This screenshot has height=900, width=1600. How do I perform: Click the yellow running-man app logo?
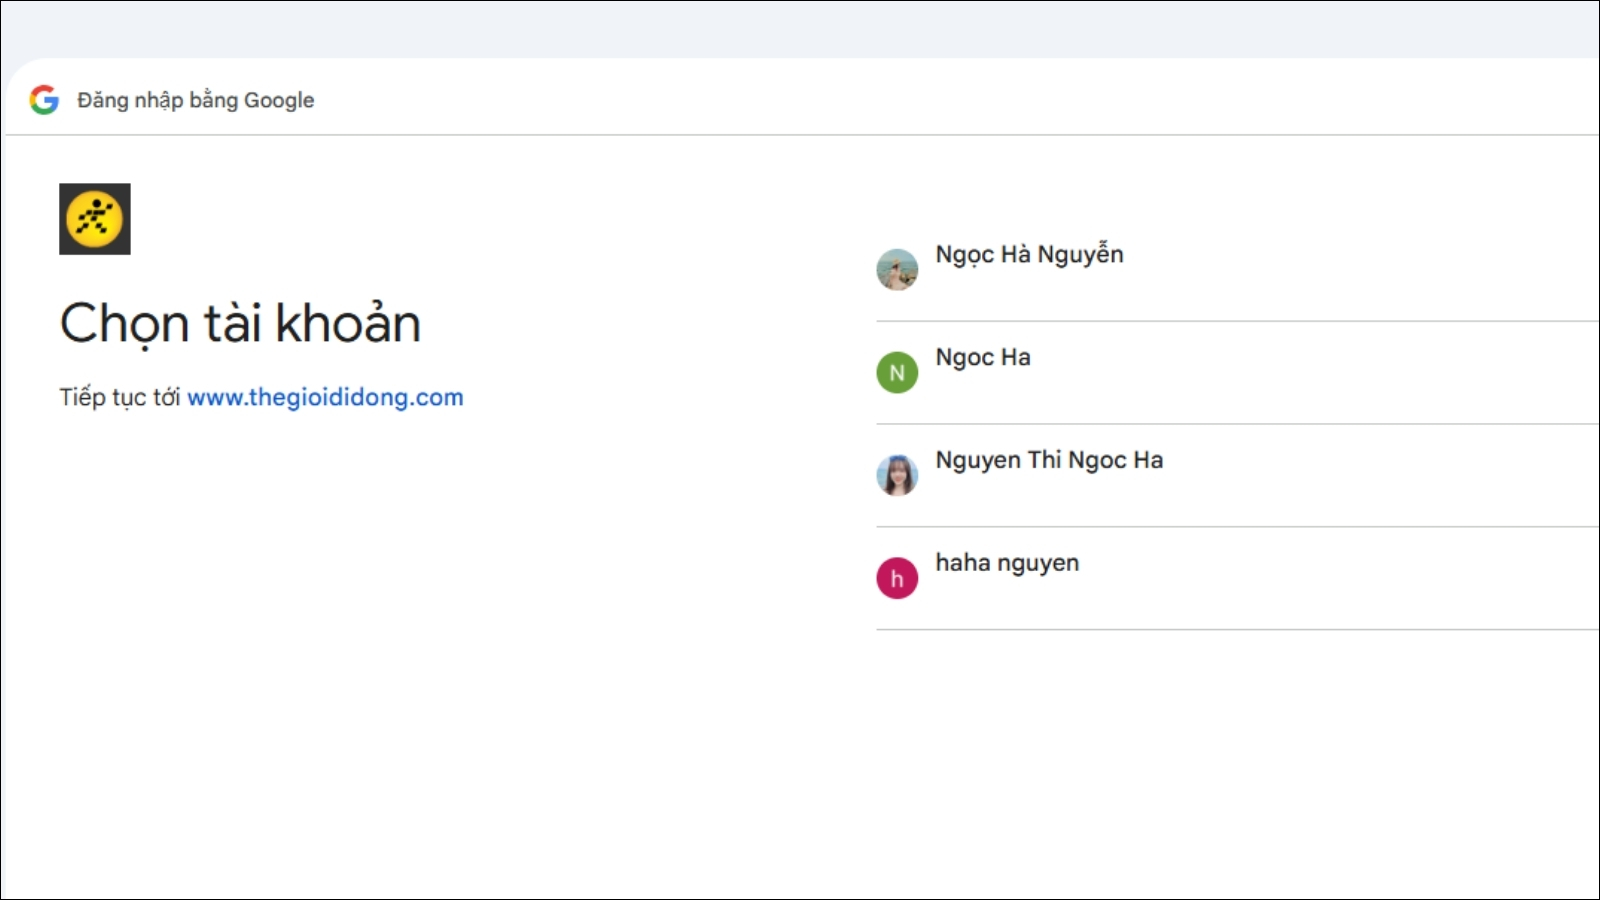95,219
